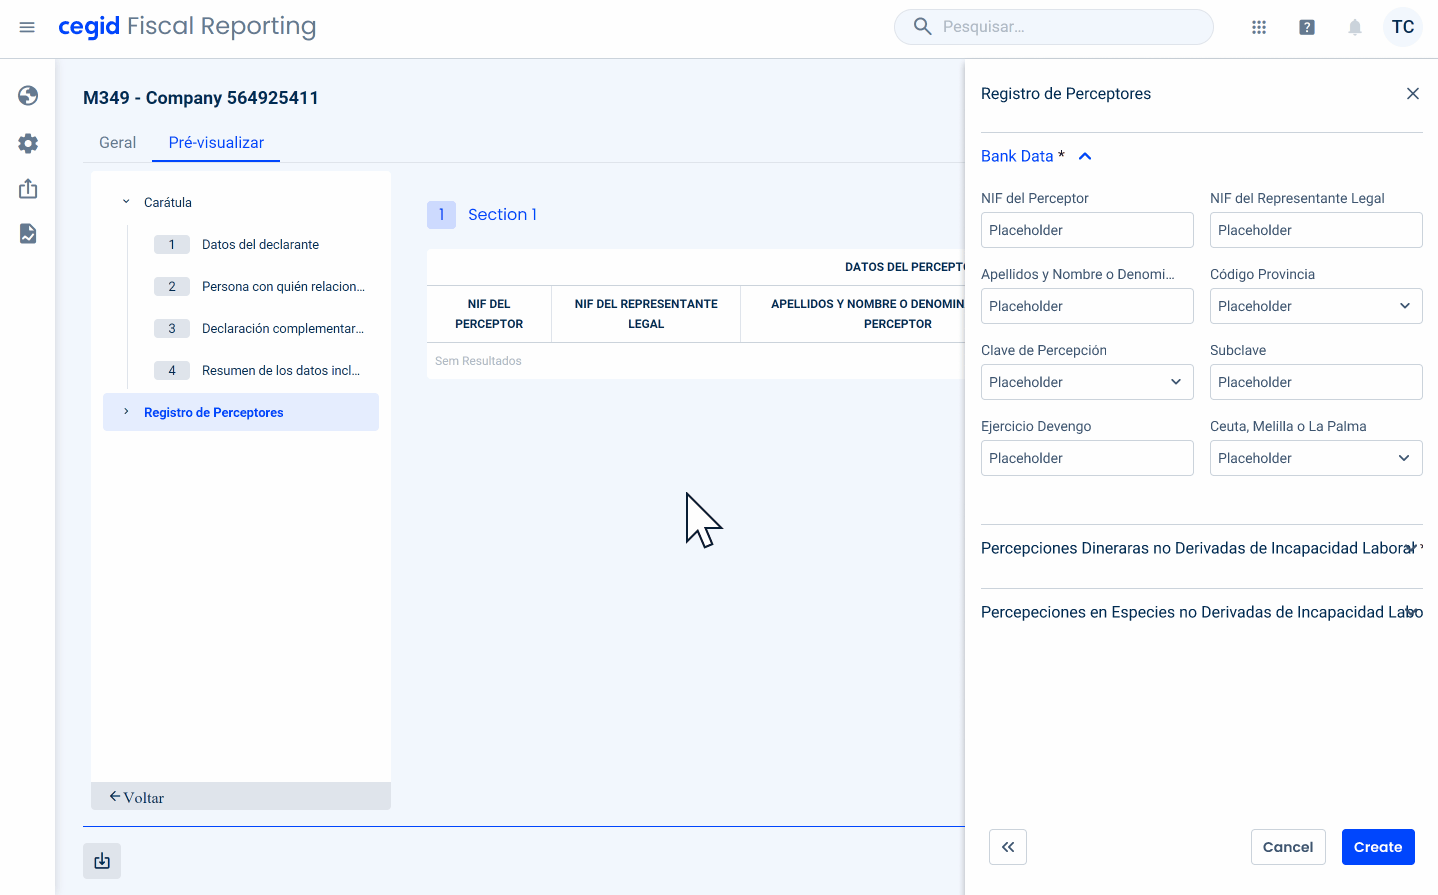Switch to the Geral tab
Viewport: 1438px width, 895px height.
click(117, 143)
